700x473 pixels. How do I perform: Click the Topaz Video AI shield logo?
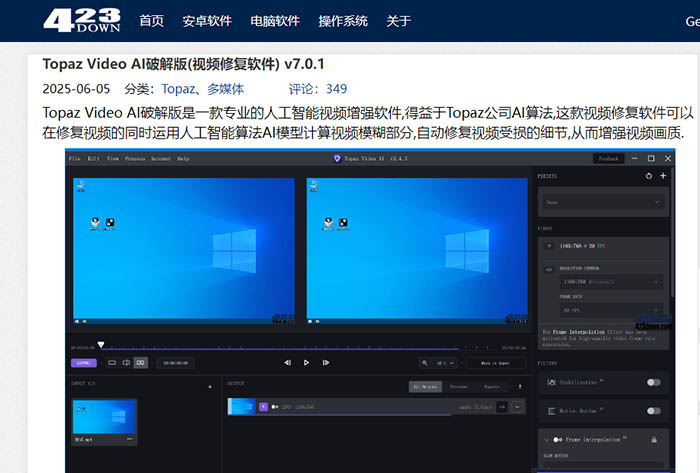pos(337,158)
